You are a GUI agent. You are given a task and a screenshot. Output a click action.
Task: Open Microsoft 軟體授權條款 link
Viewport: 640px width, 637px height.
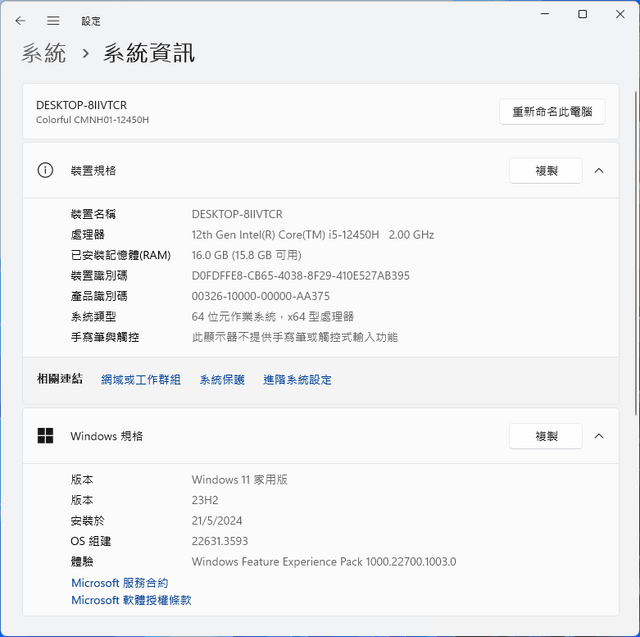tap(131, 600)
